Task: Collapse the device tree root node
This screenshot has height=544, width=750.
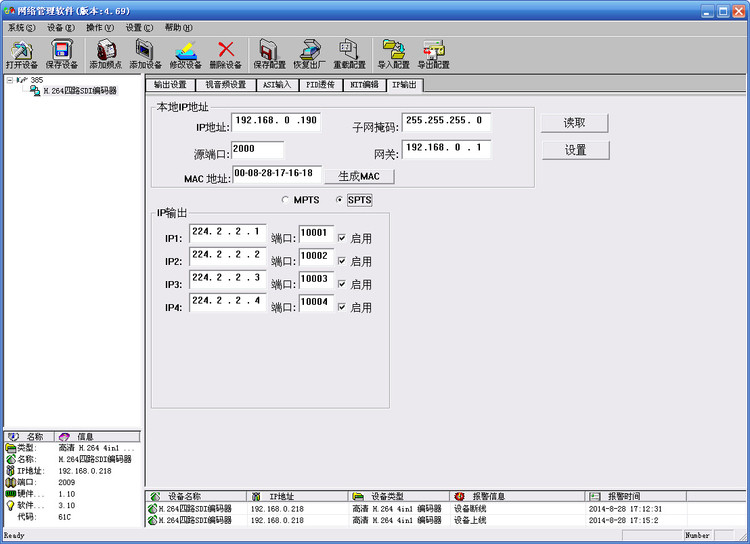Action: pyautogui.click(x=10, y=80)
